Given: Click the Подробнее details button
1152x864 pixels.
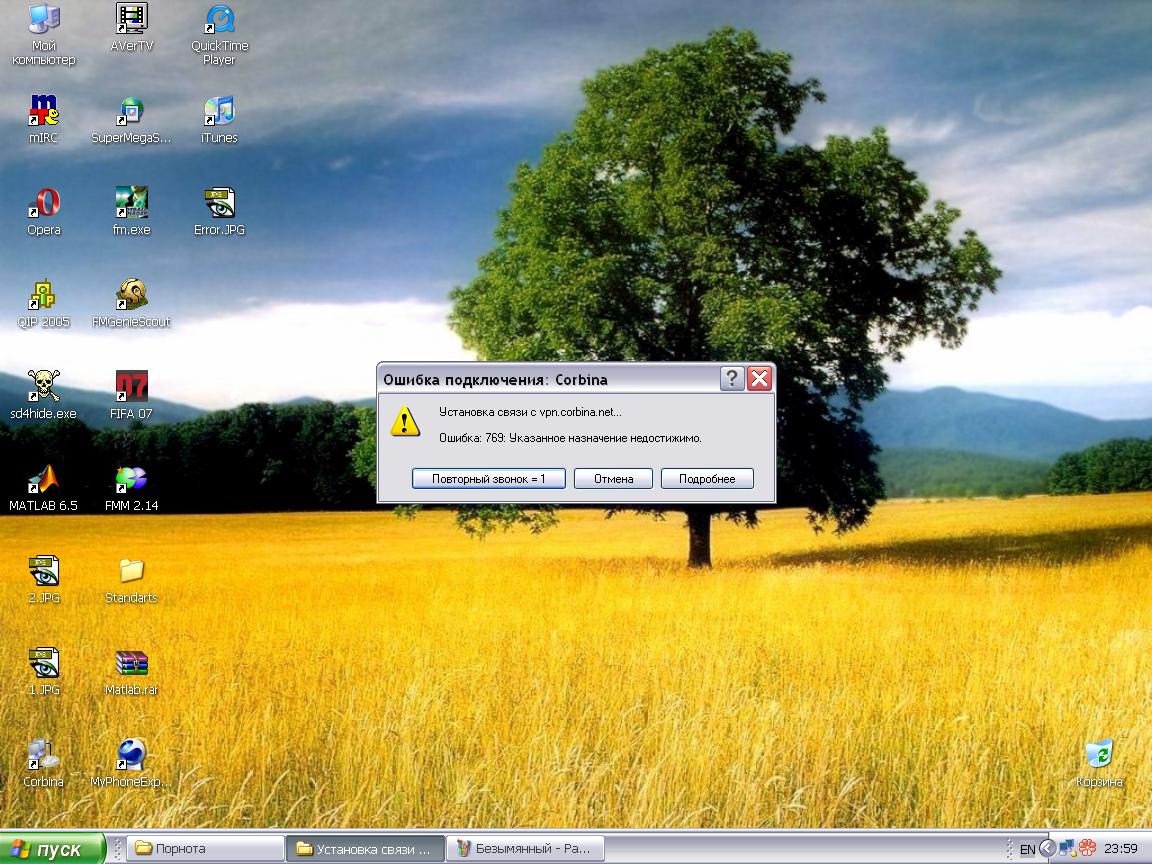Looking at the screenshot, I should [707, 479].
